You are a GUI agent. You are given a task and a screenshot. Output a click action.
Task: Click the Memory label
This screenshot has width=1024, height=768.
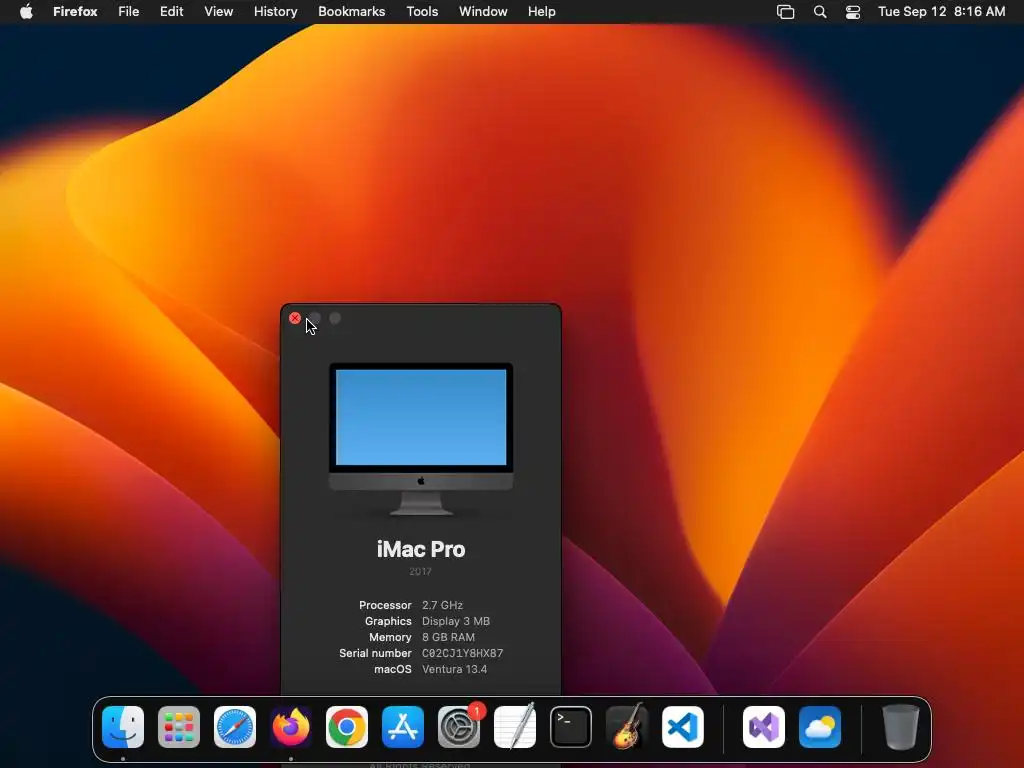[391, 637]
